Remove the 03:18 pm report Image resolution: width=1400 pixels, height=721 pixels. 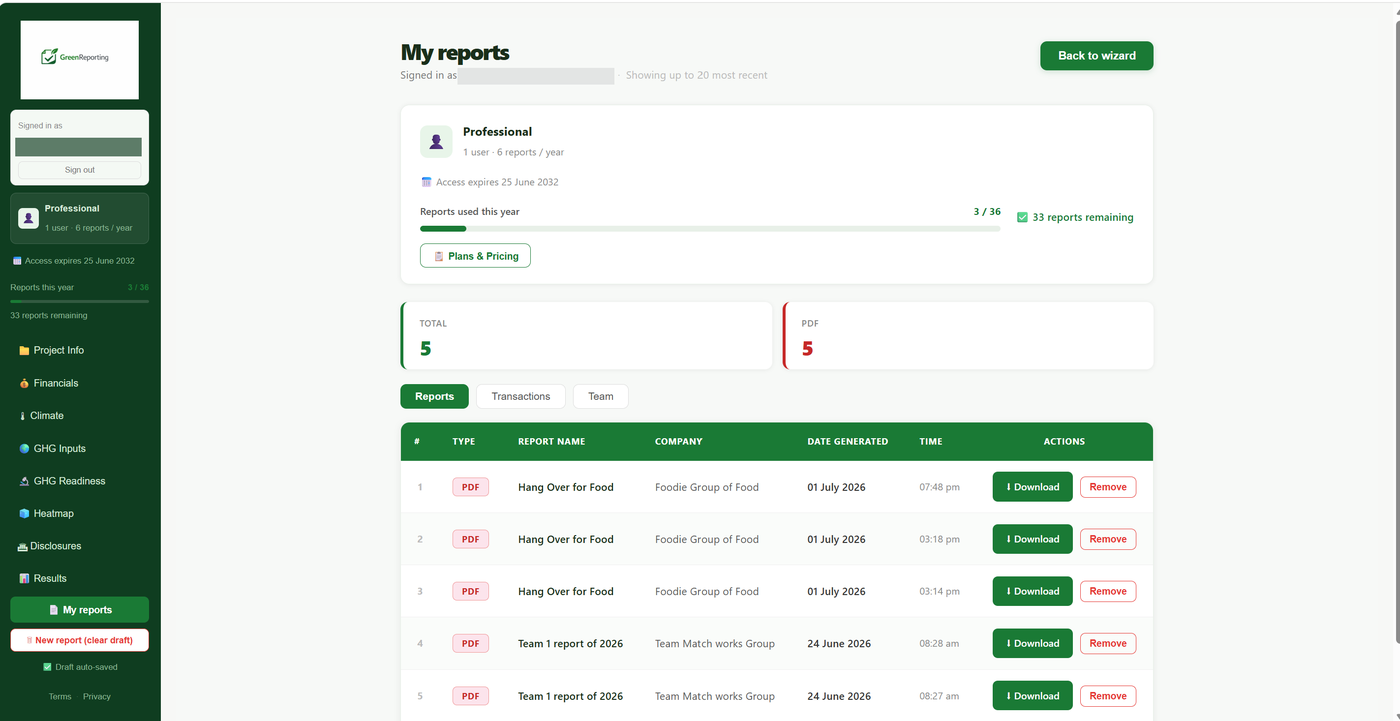1108,539
